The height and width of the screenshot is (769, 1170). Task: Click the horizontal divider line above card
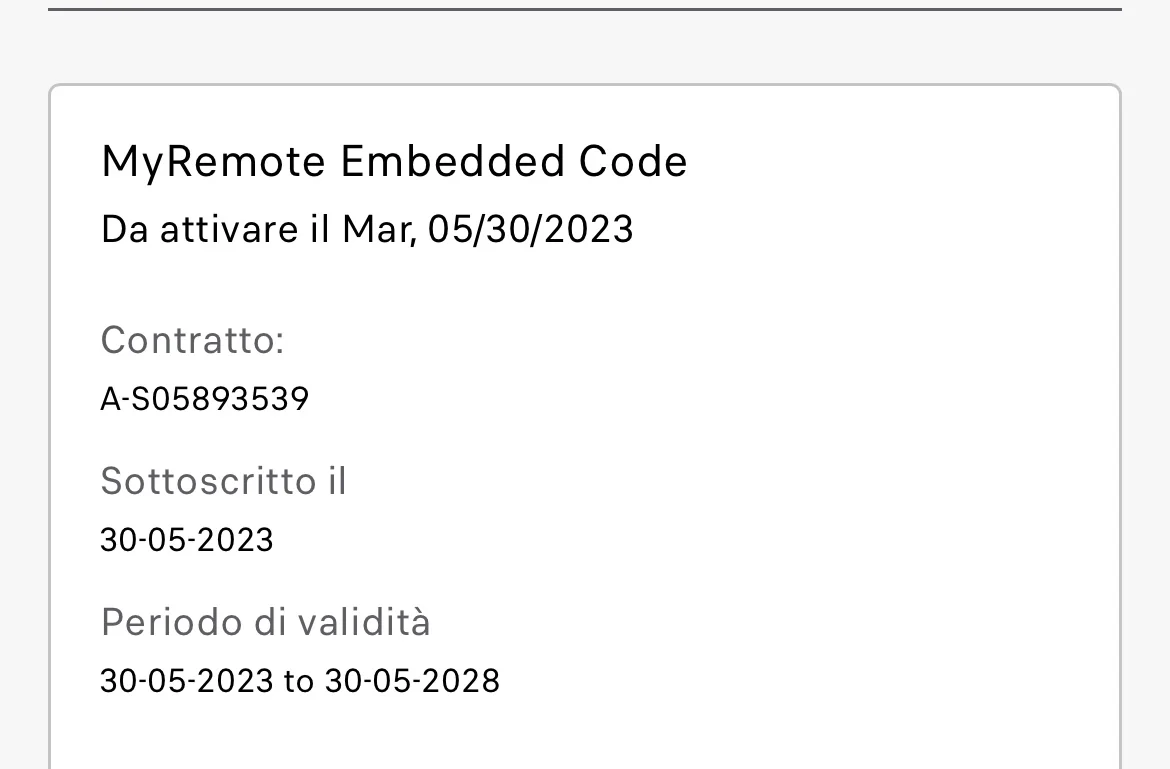585,9
